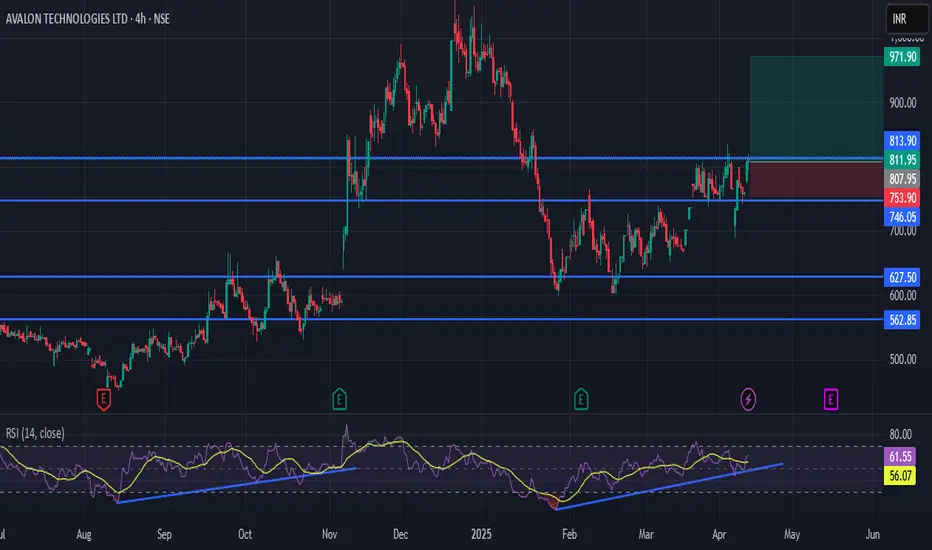Open the magenta upcoming earnings marker in May
The height and width of the screenshot is (550, 932).
coord(831,399)
